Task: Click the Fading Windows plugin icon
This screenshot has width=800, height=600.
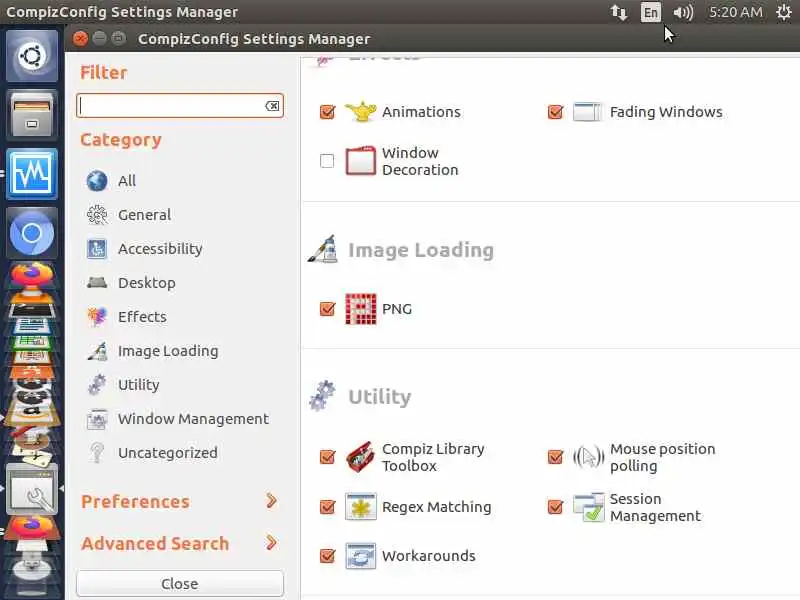Action: tap(588, 112)
